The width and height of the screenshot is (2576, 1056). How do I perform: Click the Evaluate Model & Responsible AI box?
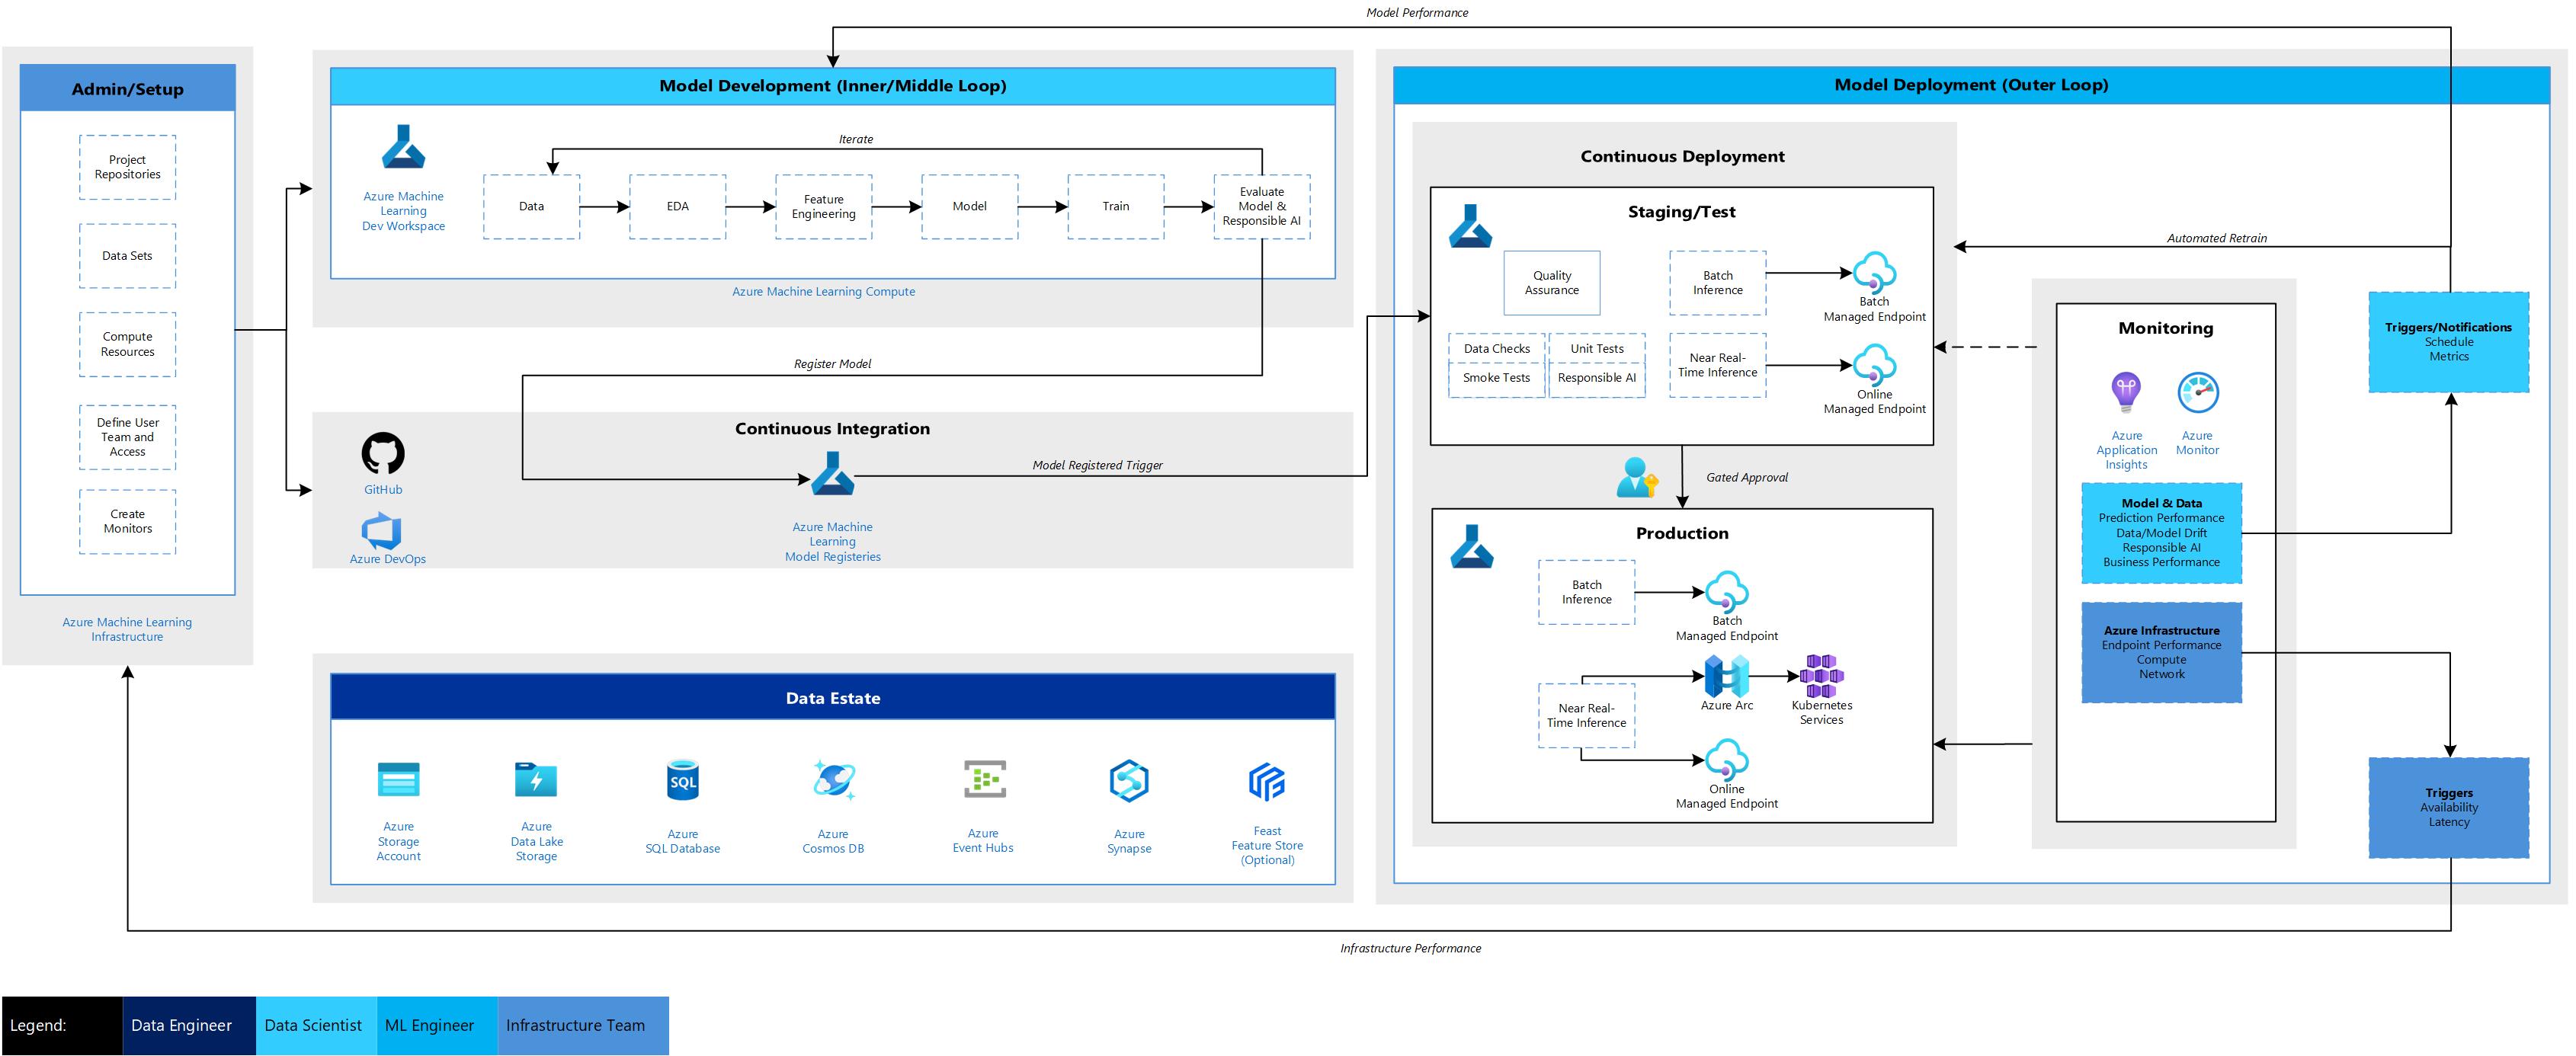pyautogui.click(x=1261, y=207)
